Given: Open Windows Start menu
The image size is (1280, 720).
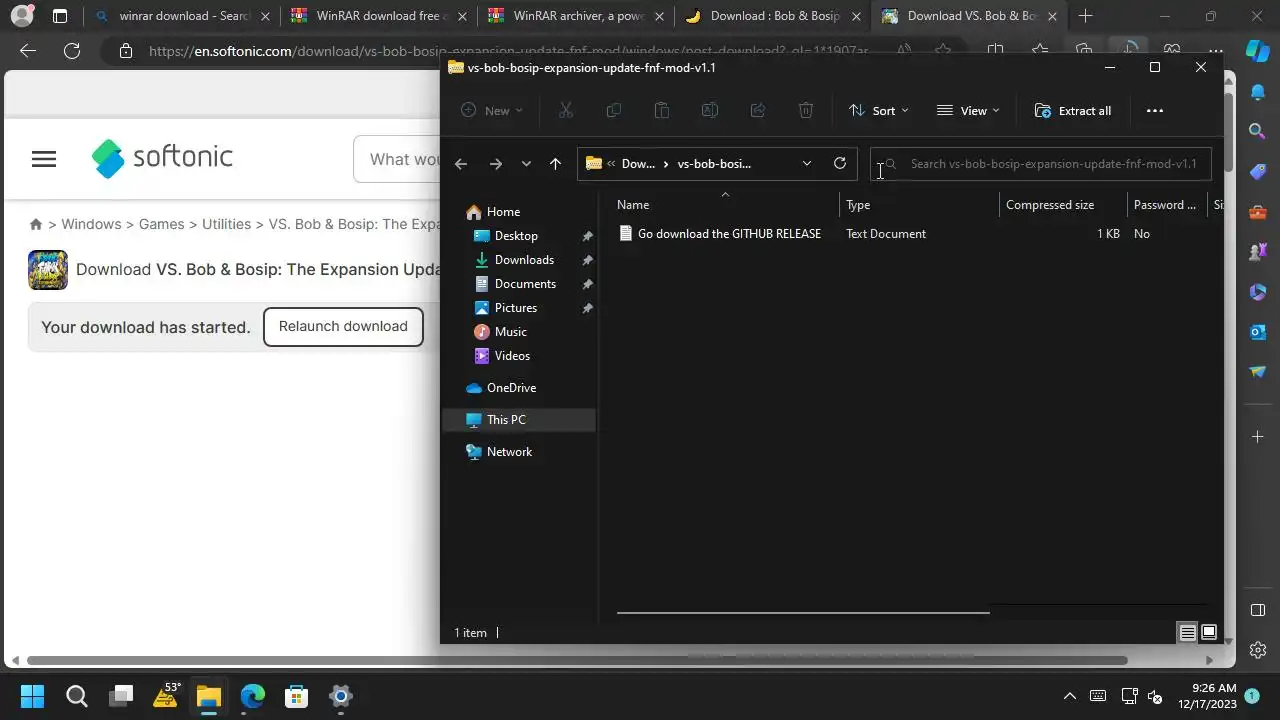Looking at the screenshot, I should 32,697.
